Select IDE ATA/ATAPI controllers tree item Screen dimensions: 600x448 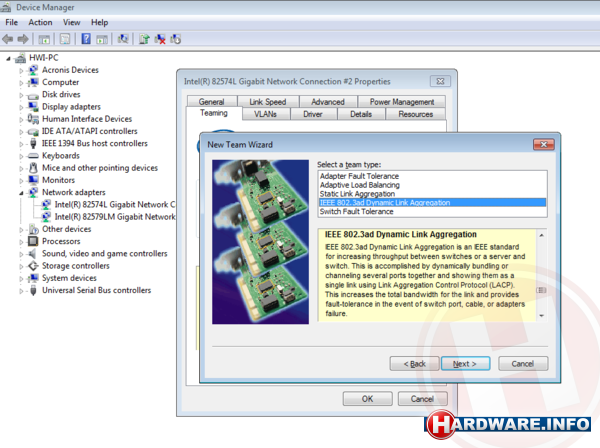[90, 131]
